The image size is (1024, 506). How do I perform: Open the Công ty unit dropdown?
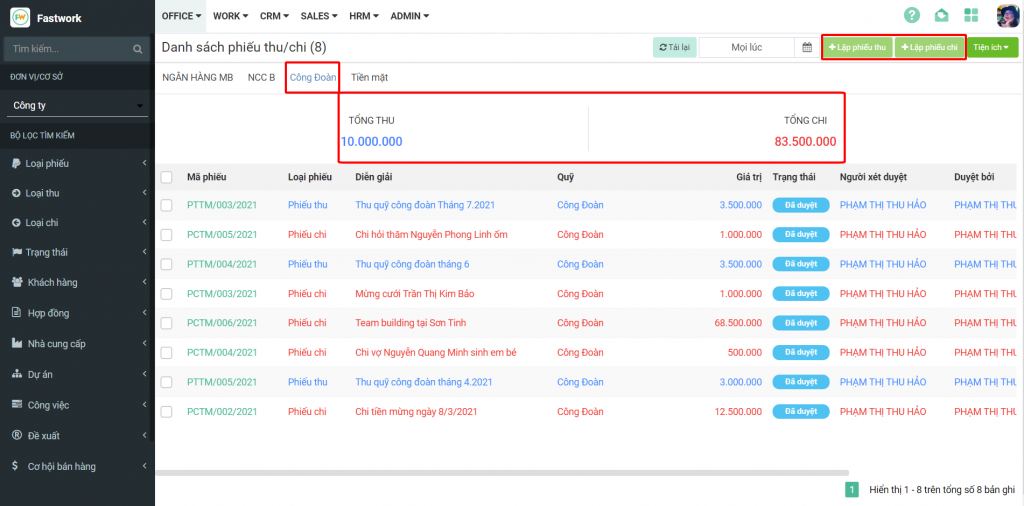77,105
